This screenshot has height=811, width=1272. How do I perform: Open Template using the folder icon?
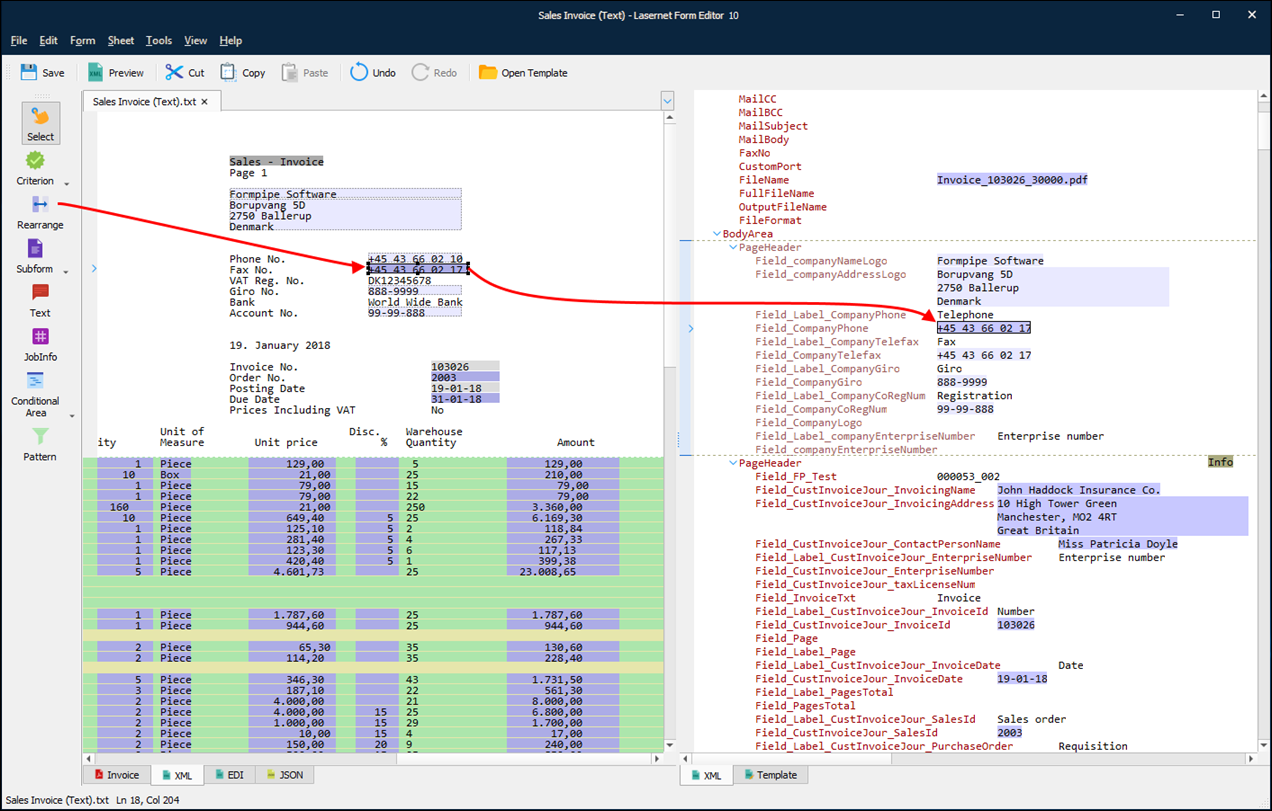[488, 72]
